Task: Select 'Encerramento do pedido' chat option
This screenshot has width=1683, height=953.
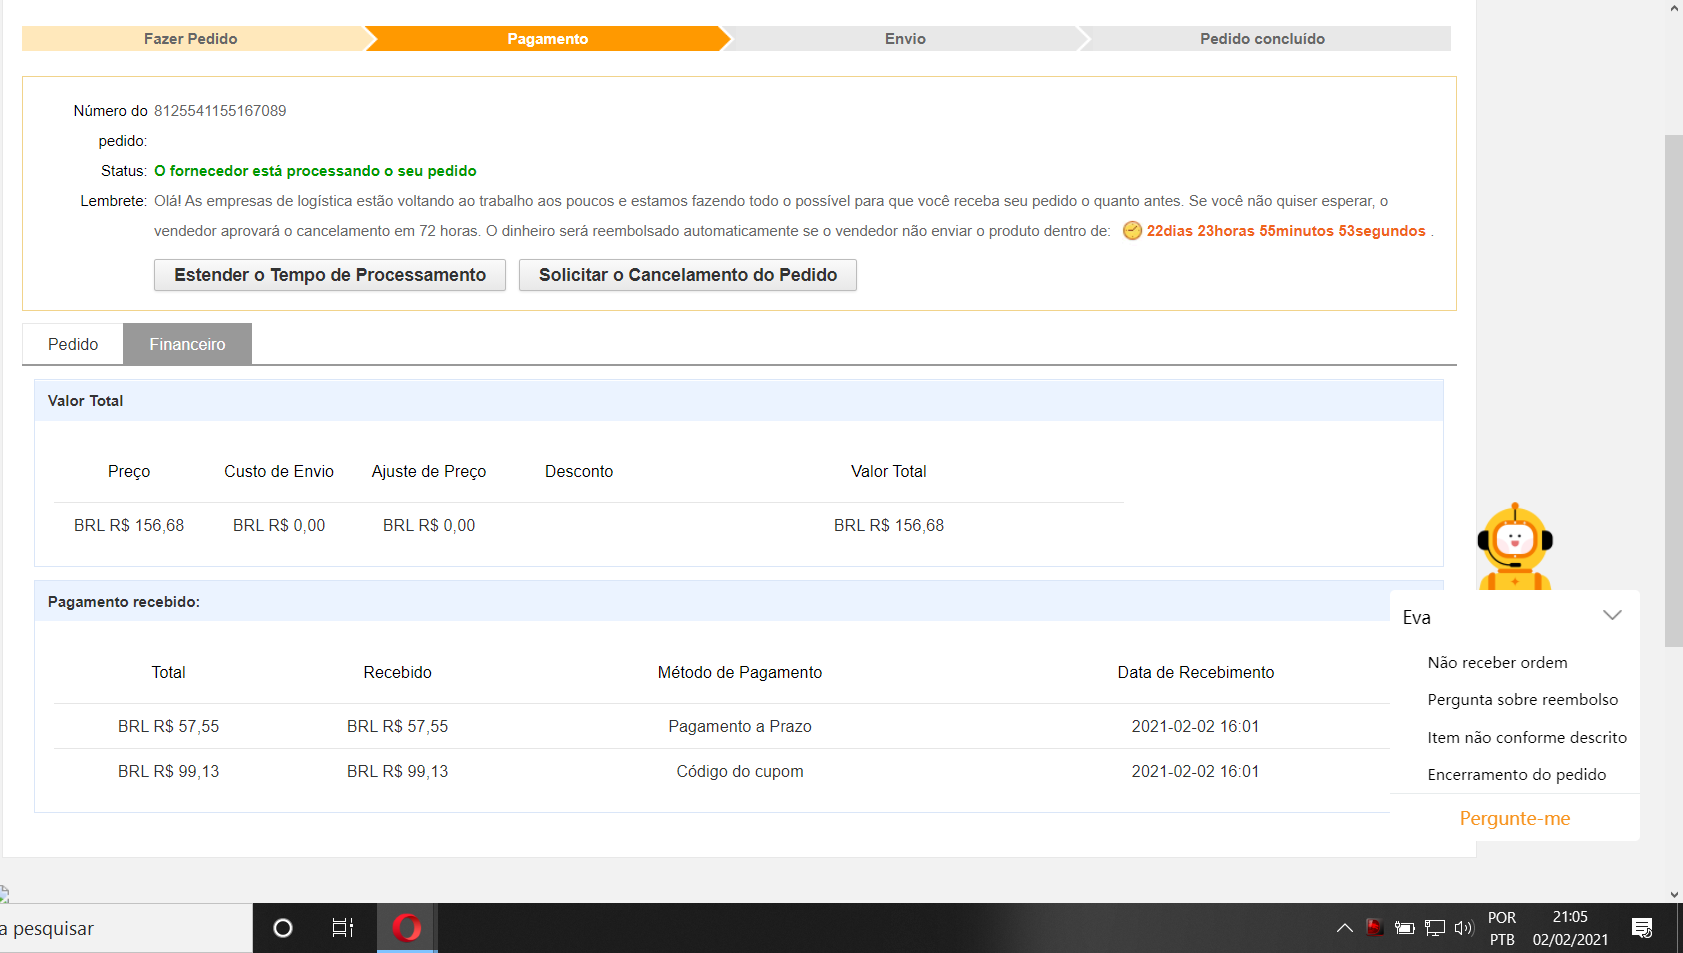Action: [1517, 774]
